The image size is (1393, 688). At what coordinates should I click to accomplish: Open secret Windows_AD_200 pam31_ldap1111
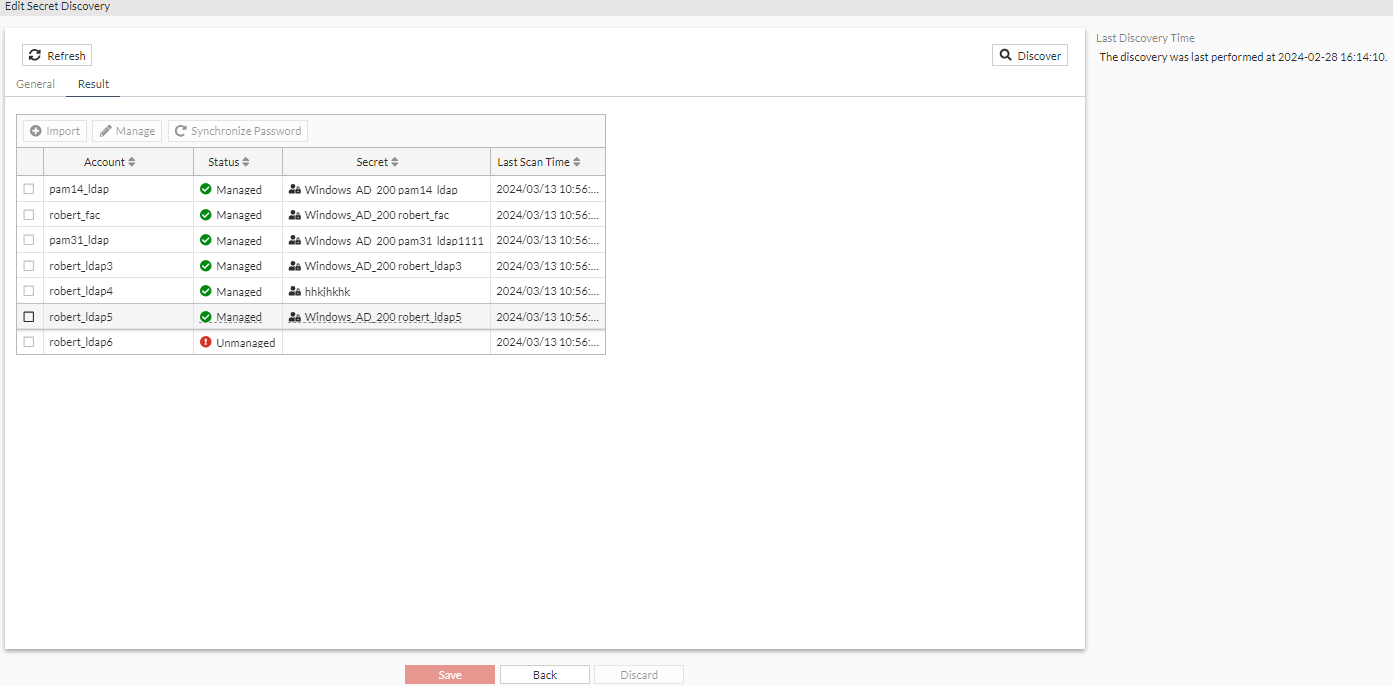394,240
